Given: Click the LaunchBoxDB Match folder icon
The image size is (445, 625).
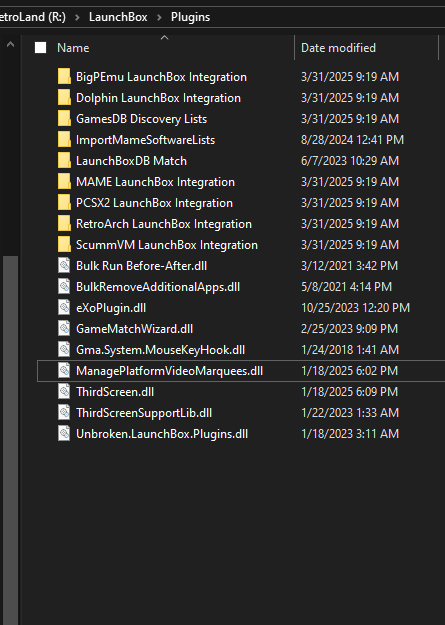Looking at the screenshot, I should pos(64,161).
